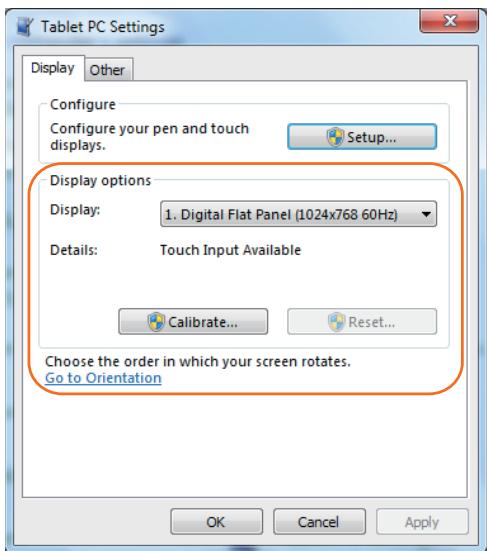This screenshot has width=487, height=551.
Task: Click the 'Tablet PC Settings' title text
Action: click(103, 27)
